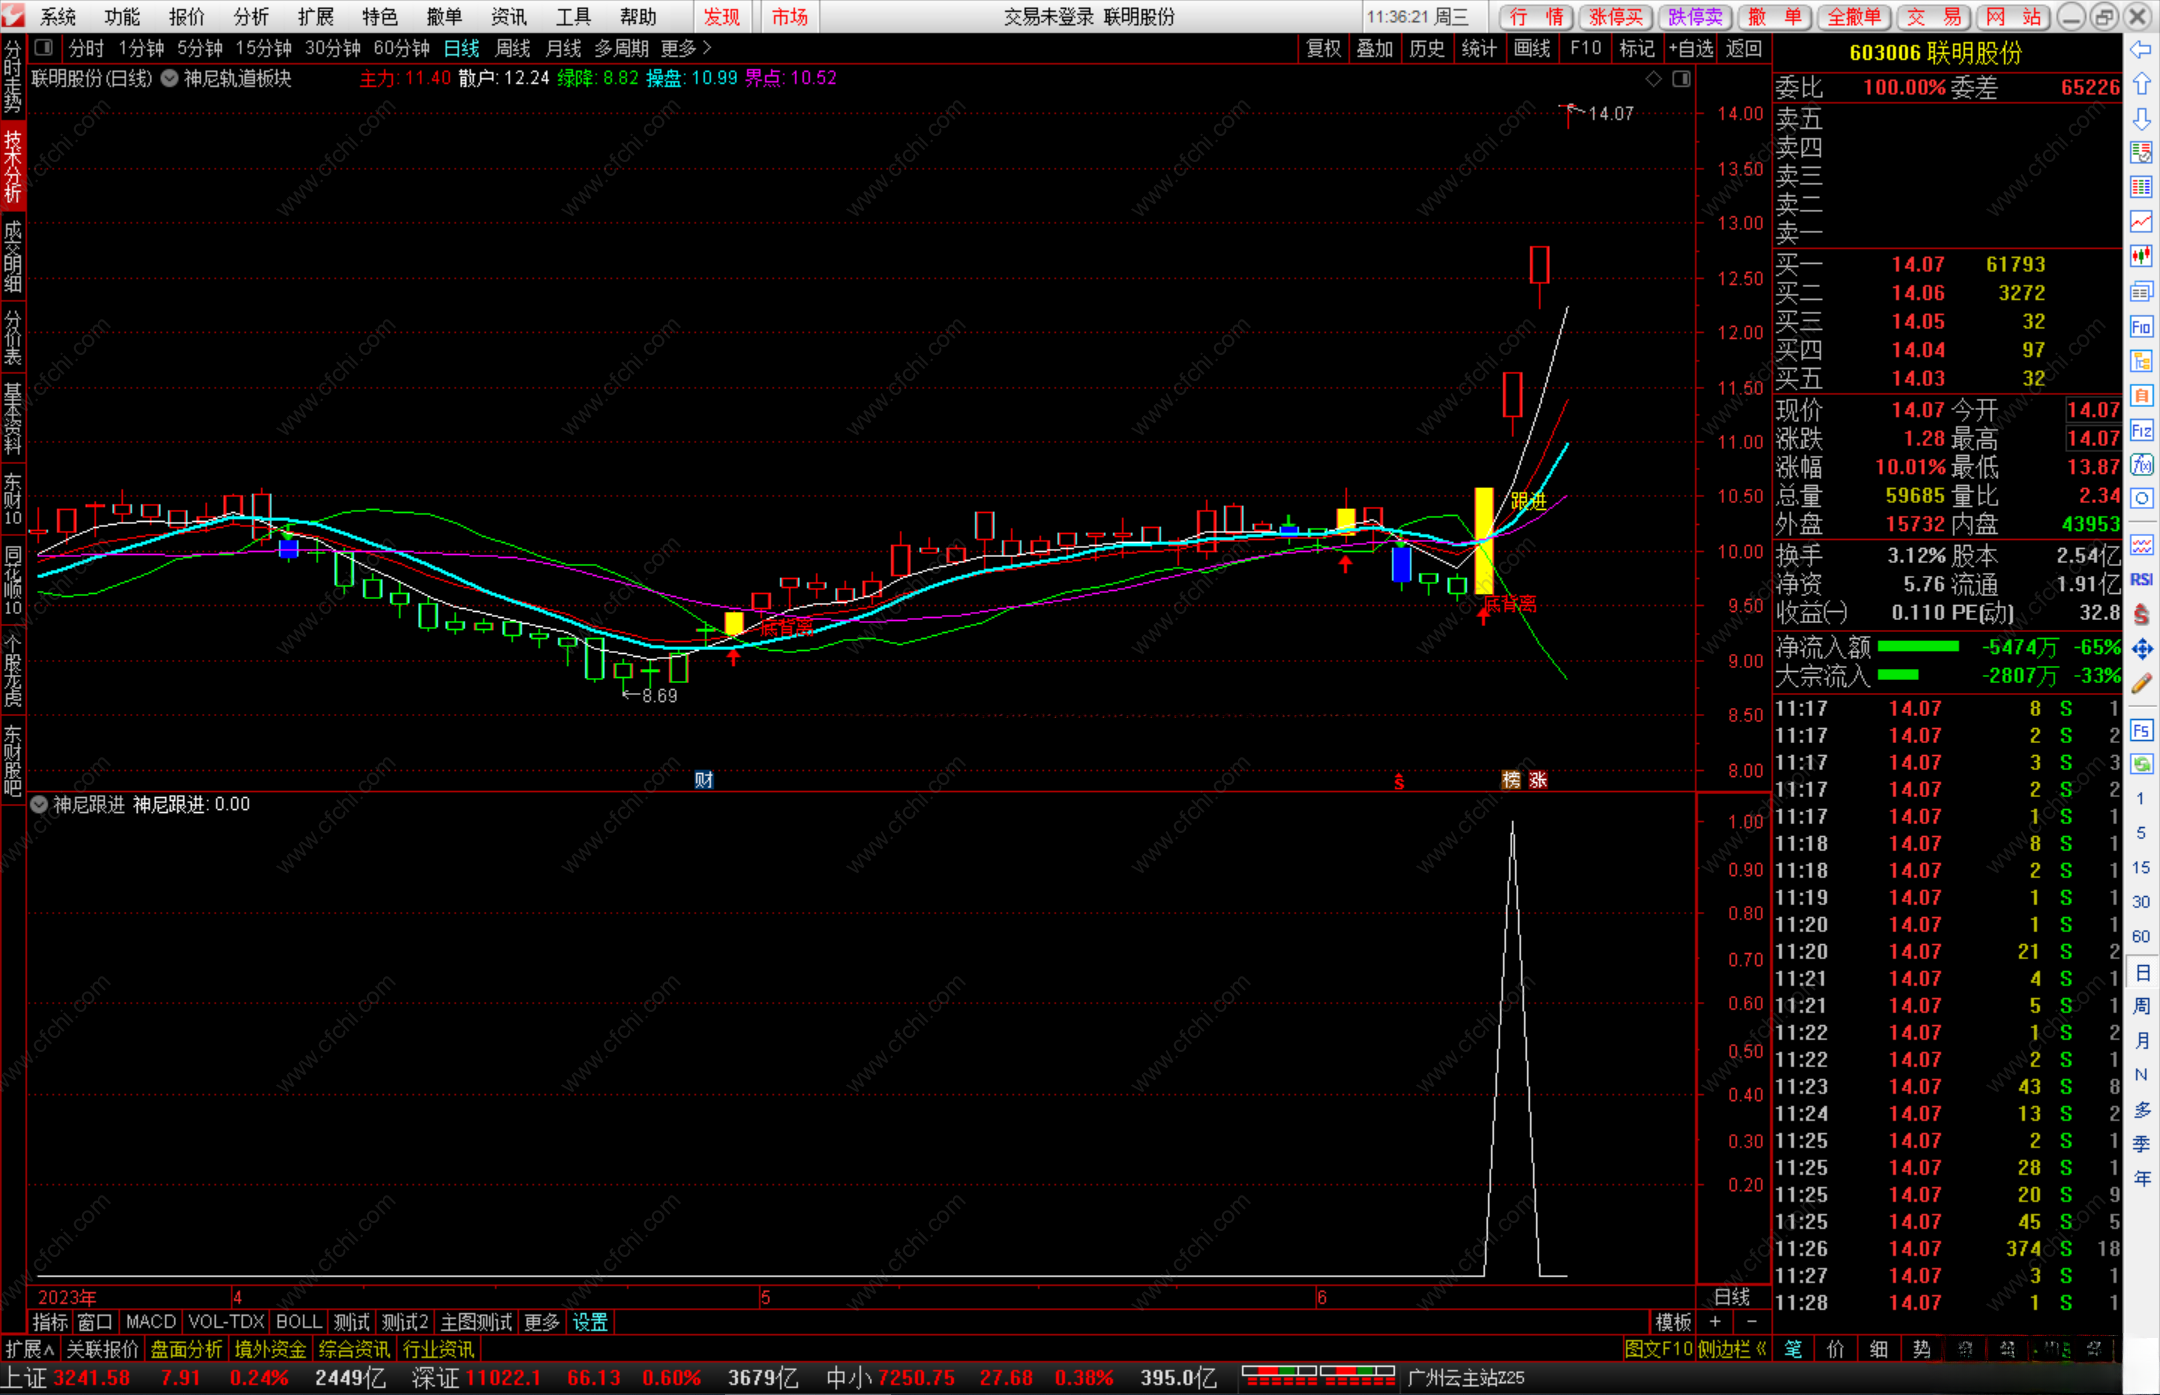
Task: Expand 更多 timeframe options in period bar
Action: coord(685,48)
